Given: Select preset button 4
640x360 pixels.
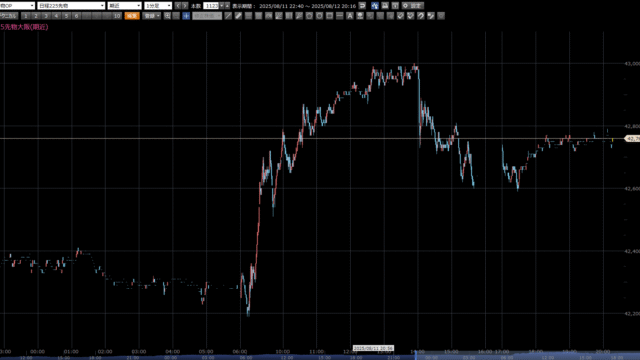Looking at the screenshot, I should [56, 16].
